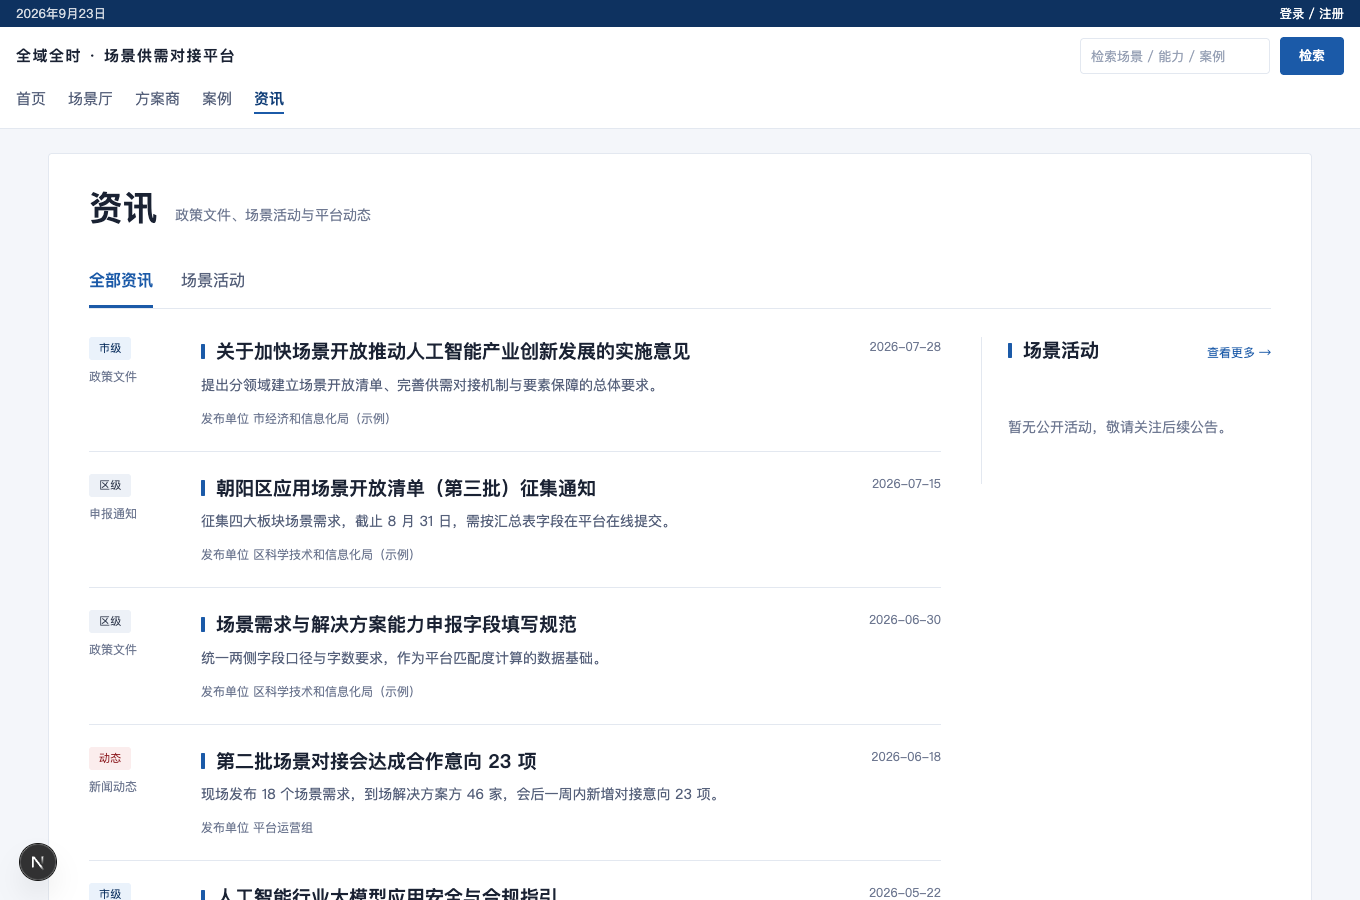Screen dimensions: 1360x900
Task: Open 查看更多 → in the 场景活动 panel
Action: 1239,353
